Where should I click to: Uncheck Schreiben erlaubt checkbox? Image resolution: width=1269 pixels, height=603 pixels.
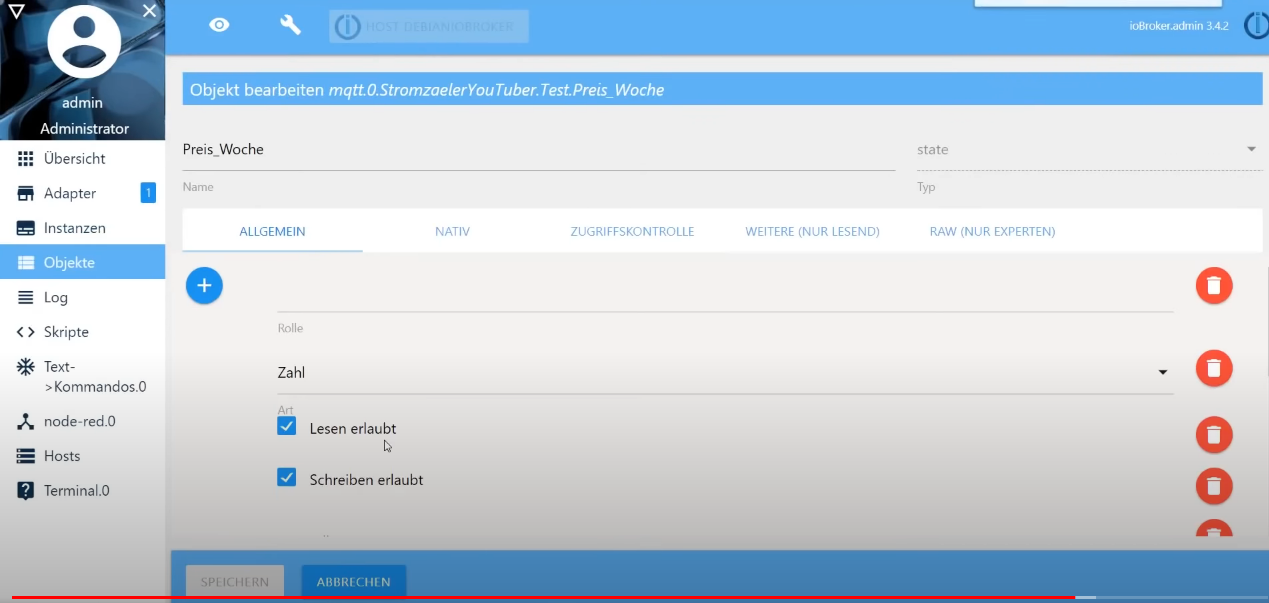click(x=287, y=477)
